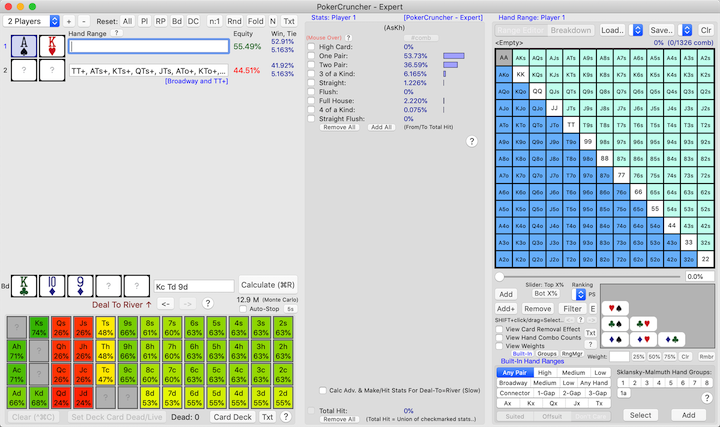Check the High Card stat checkbox

(311, 47)
